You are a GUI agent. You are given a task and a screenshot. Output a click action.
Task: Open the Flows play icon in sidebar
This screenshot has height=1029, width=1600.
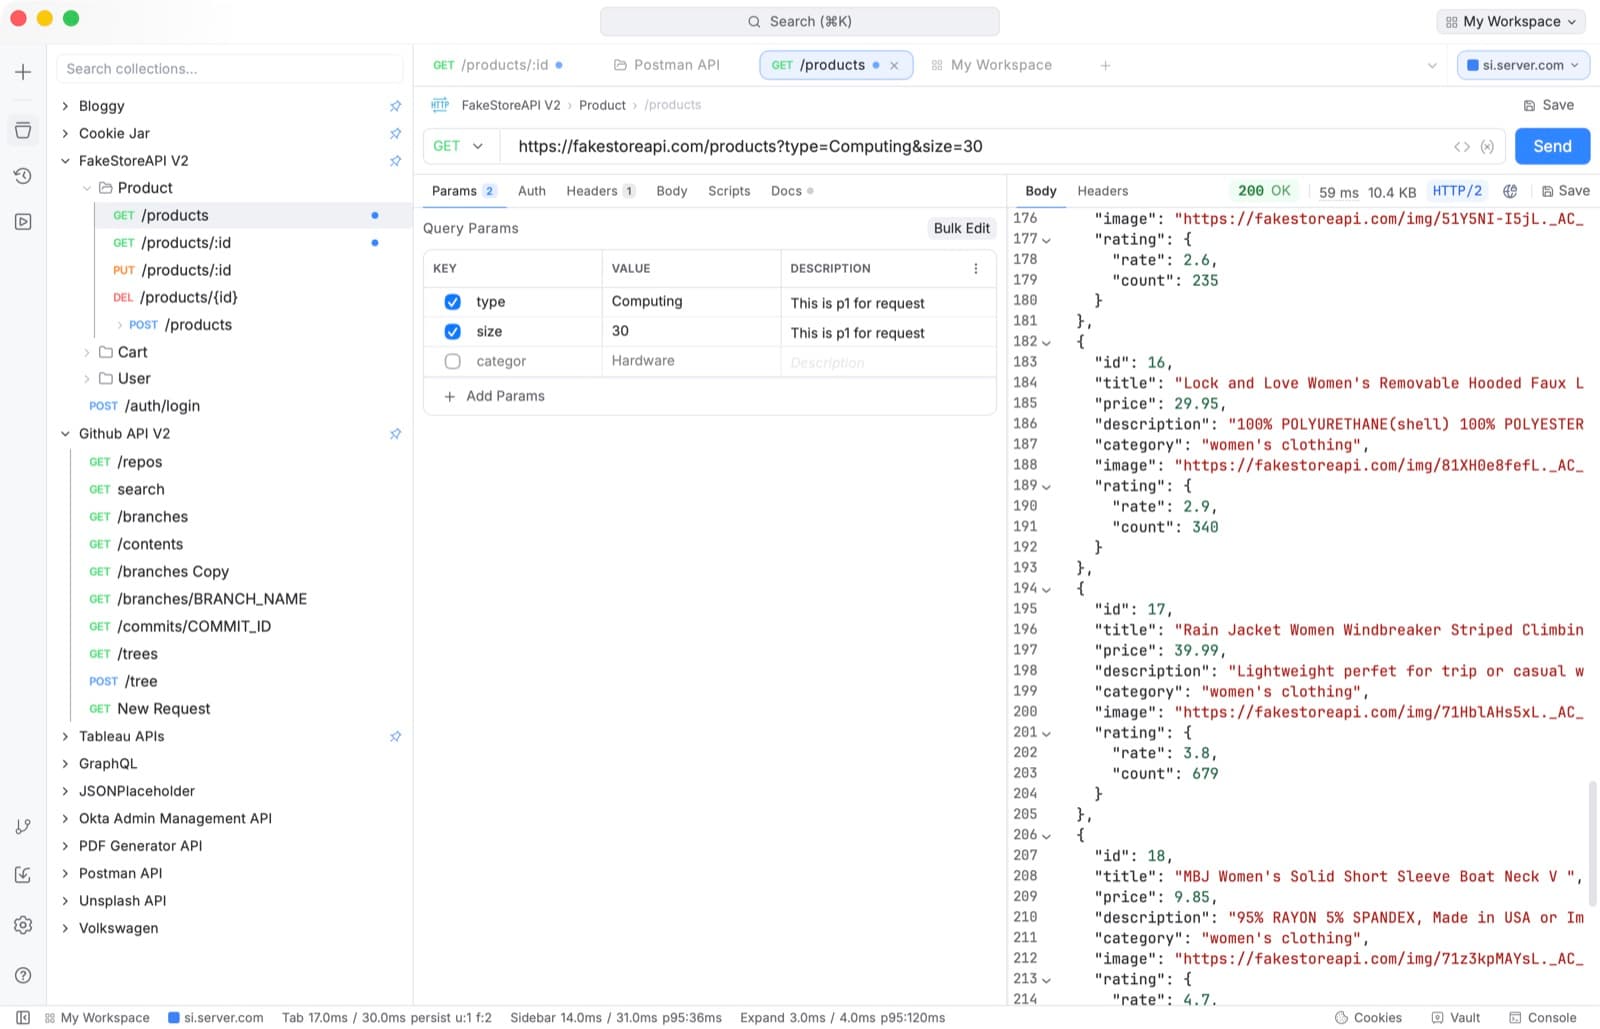23,222
